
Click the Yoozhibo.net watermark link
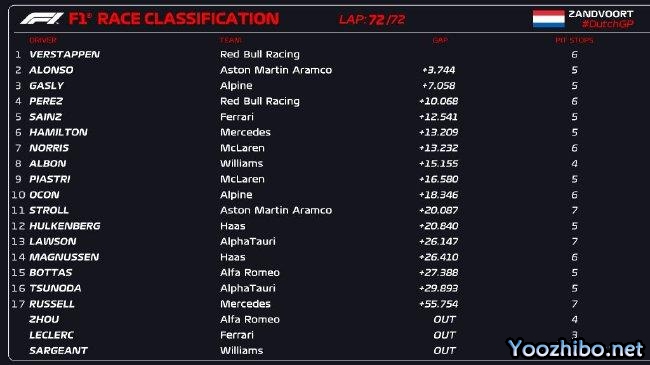576,348
